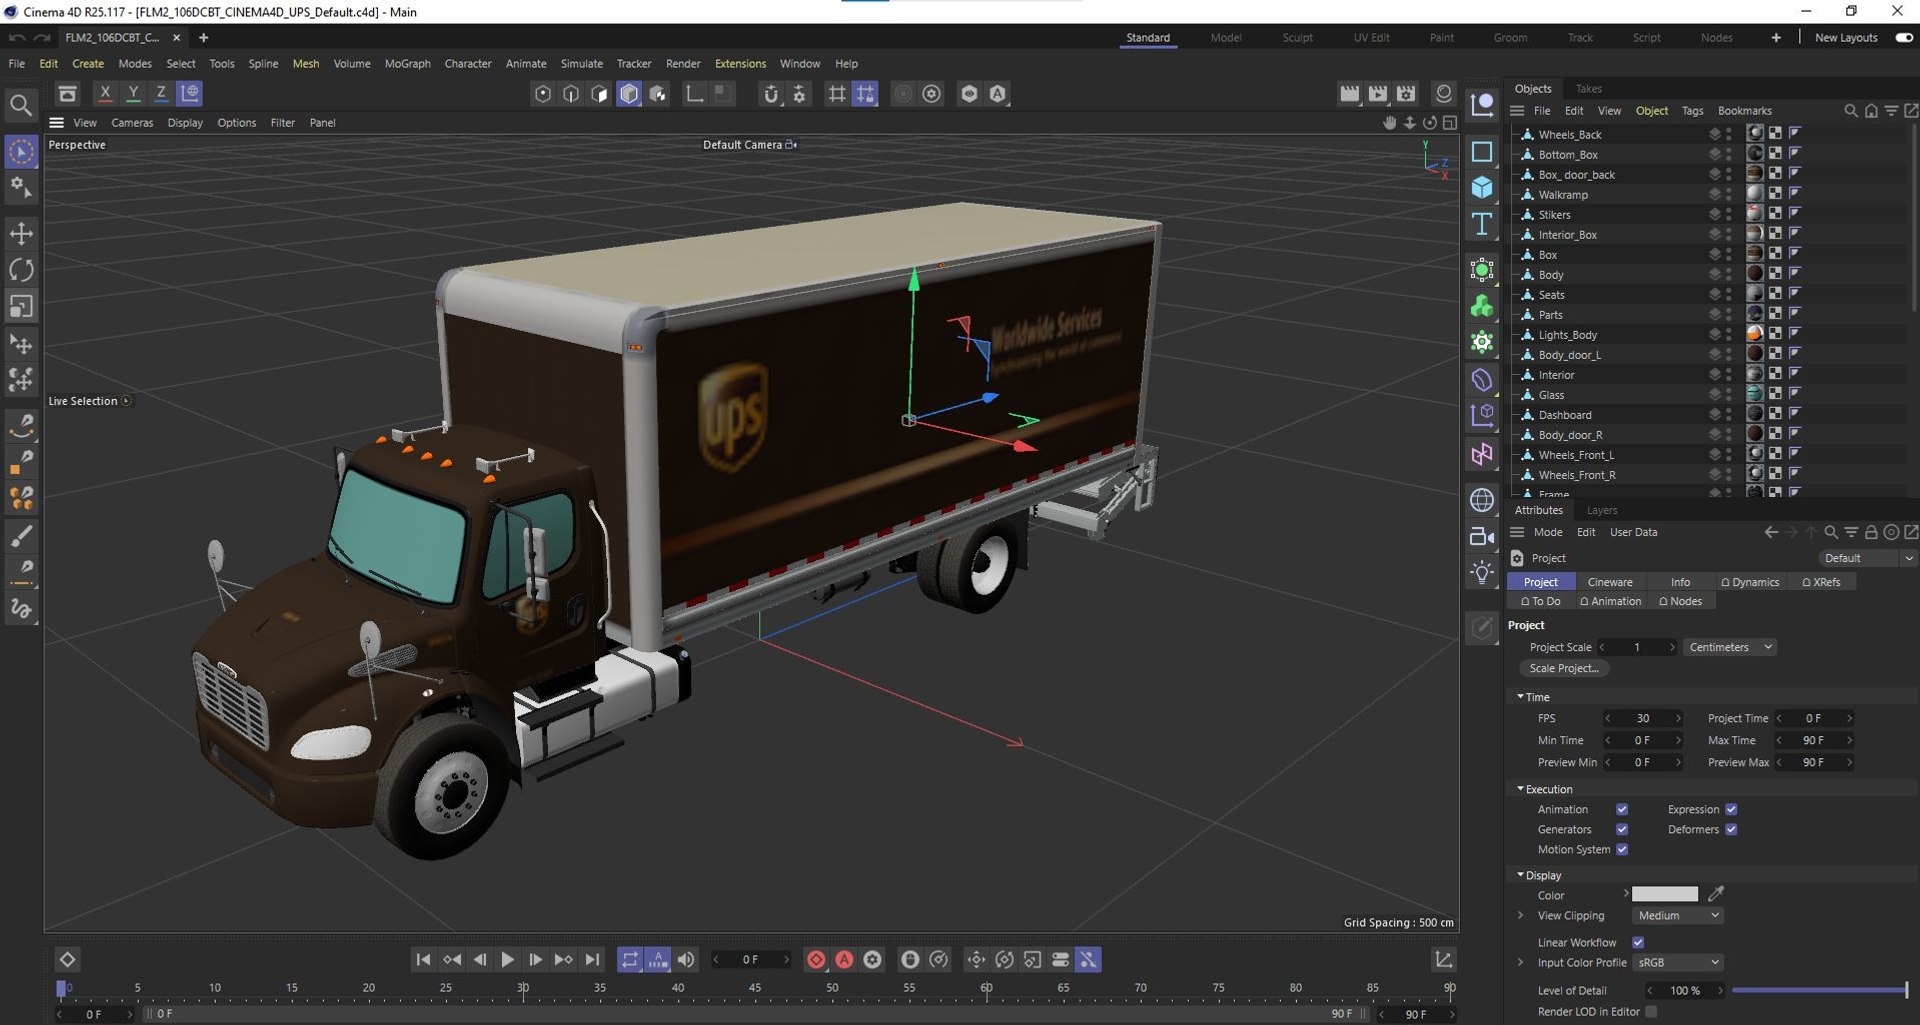
Task: Go to end of animation
Action: (593, 960)
